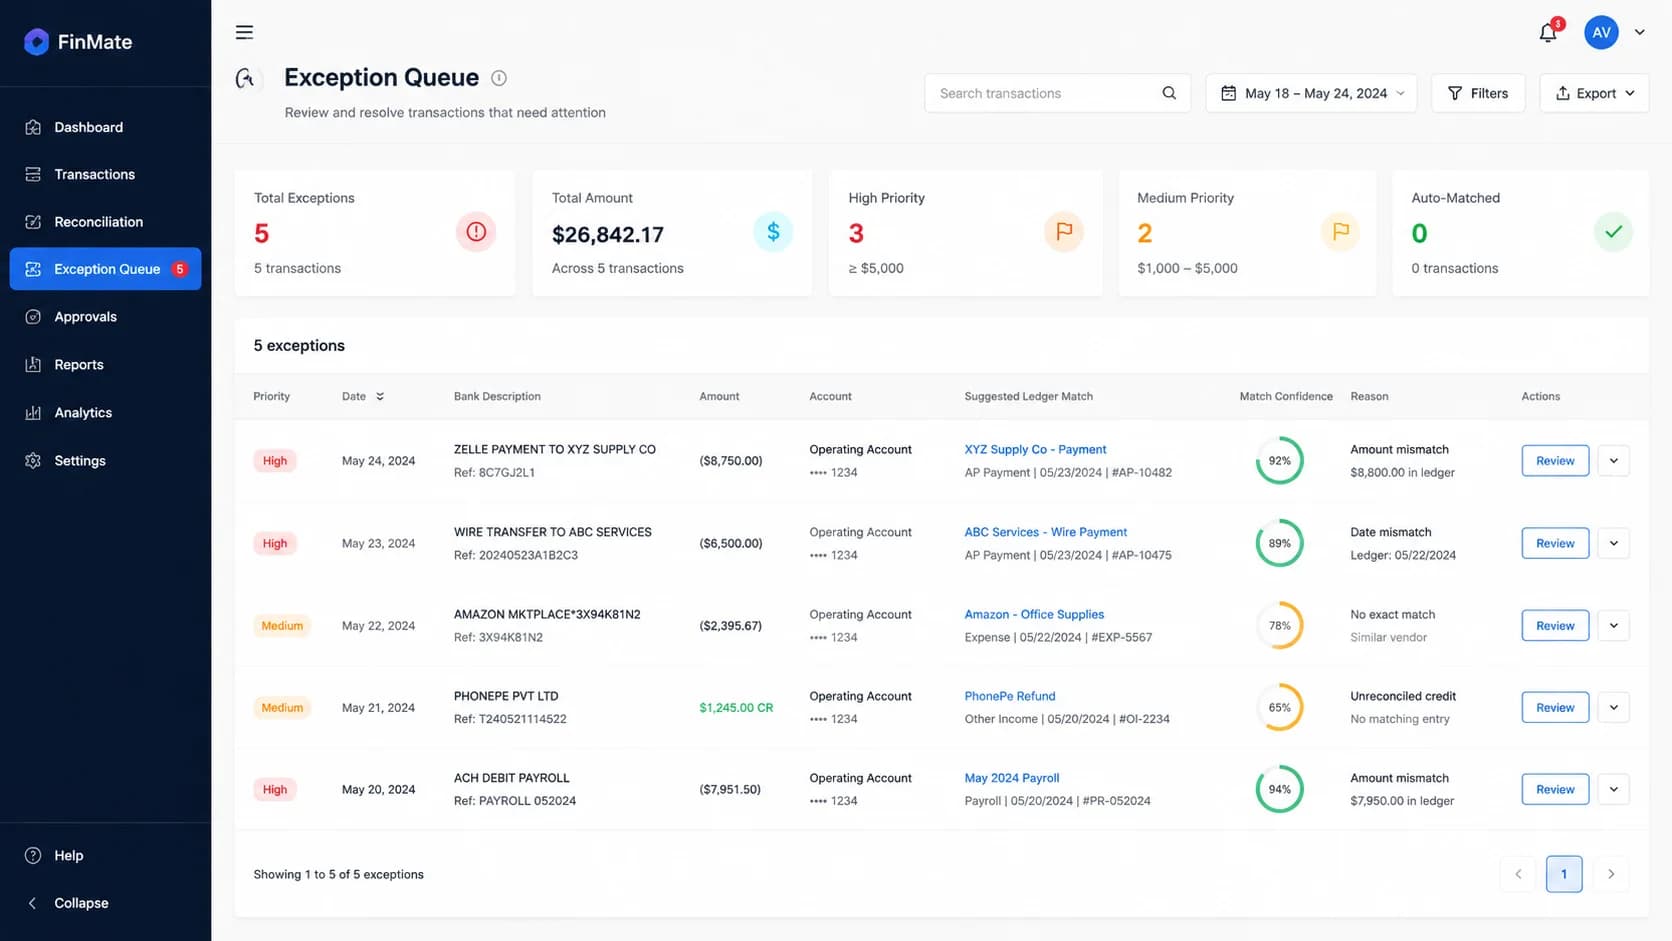
Task: Open the Reports menu item
Action: (105, 365)
